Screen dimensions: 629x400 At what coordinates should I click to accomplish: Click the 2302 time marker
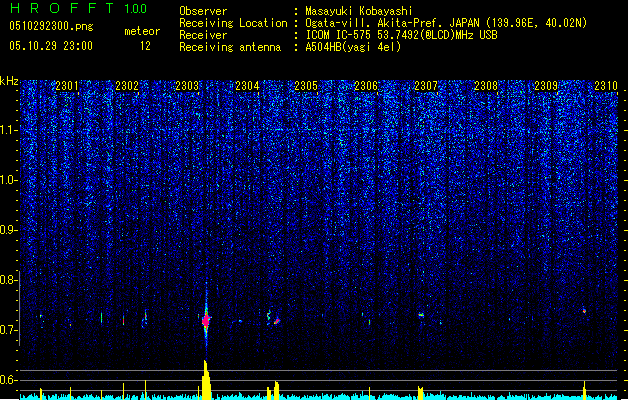(127, 86)
